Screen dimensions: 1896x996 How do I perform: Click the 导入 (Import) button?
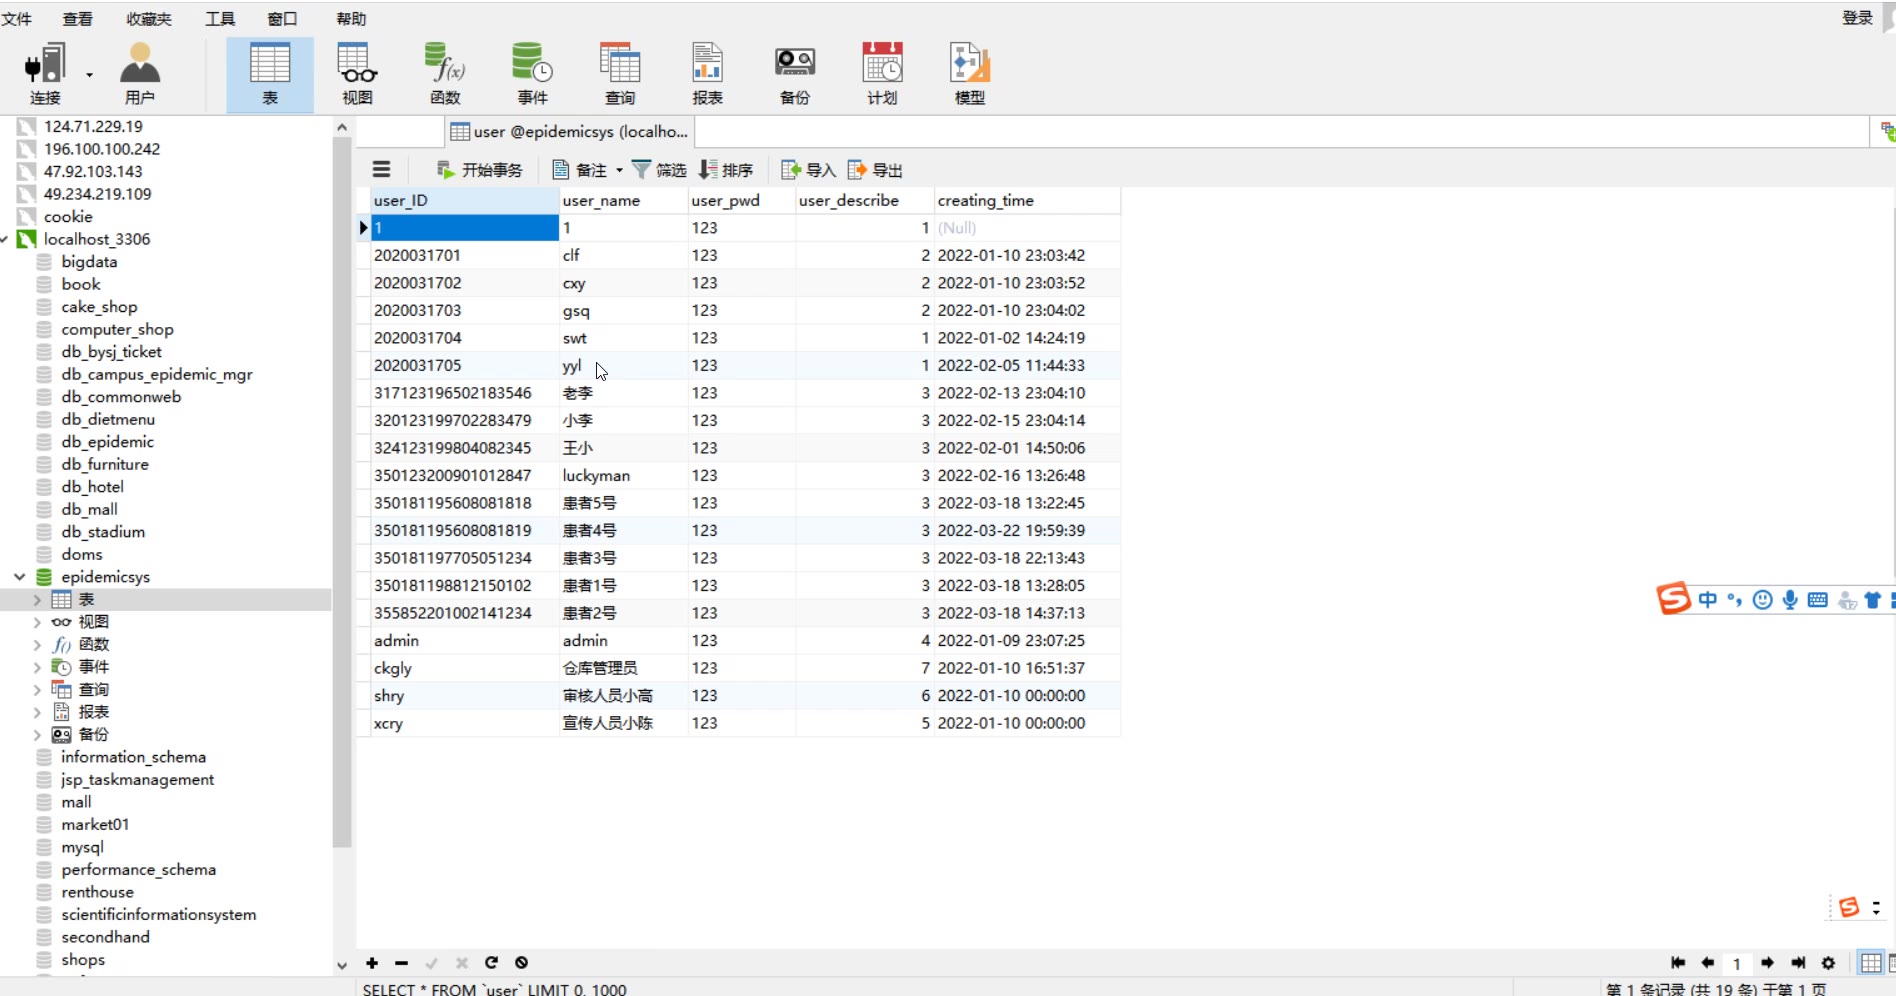(x=808, y=170)
